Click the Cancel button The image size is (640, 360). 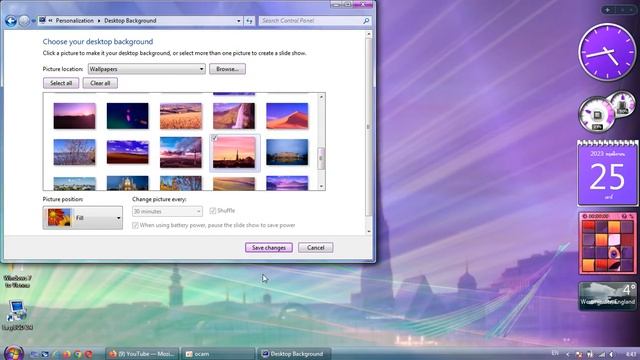[x=316, y=247]
